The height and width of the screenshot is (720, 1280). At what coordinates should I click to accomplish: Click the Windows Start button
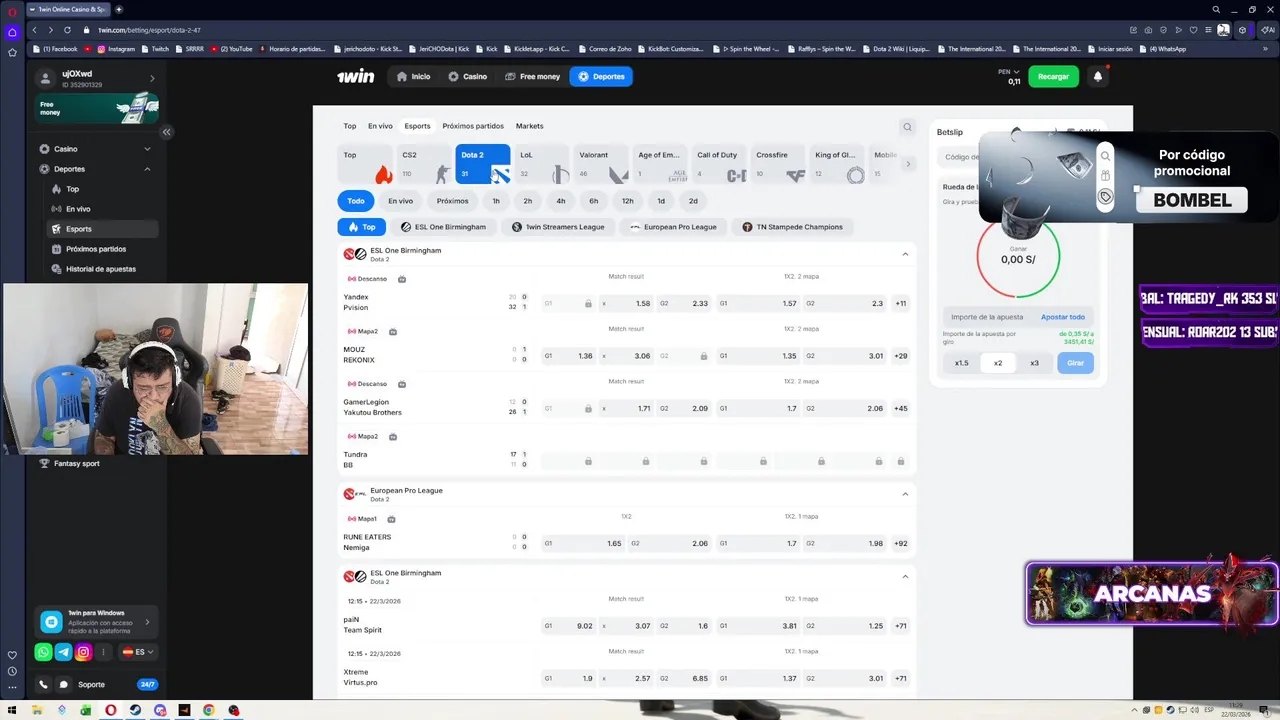(12, 711)
